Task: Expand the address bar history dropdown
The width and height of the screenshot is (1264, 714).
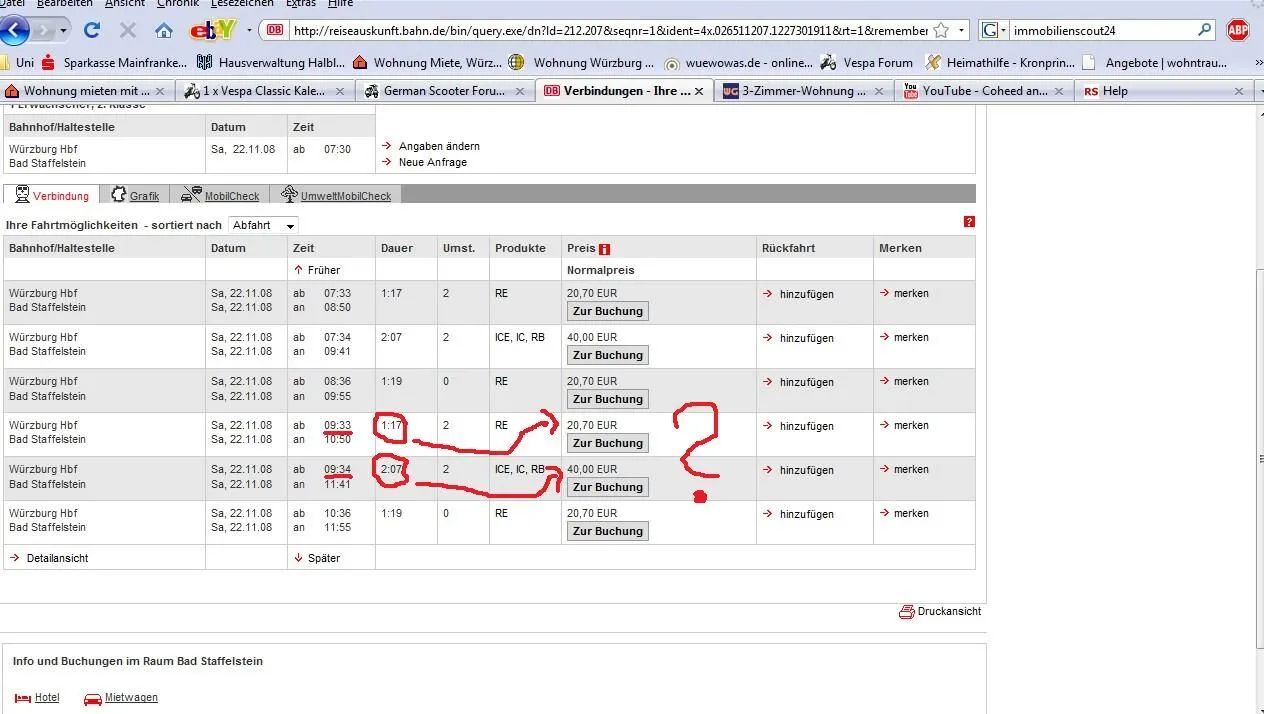Action: coord(961,31)
